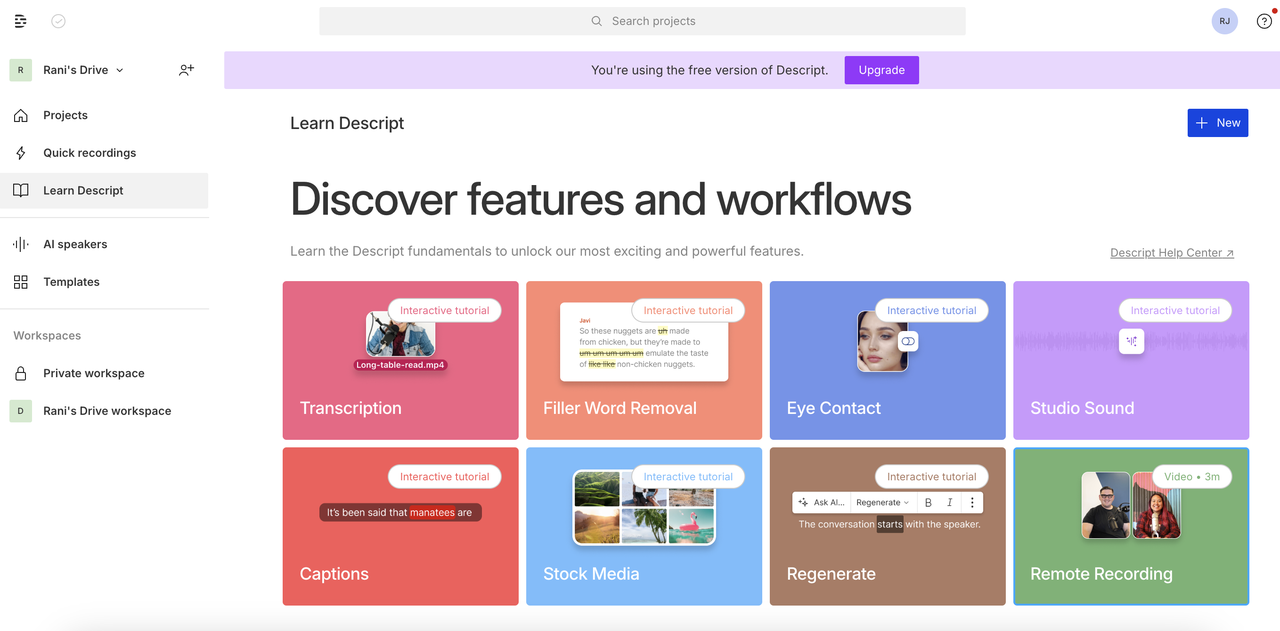Click the Long-table-read.mp4 file label
Screen dimensions: 1280x631
400,365
